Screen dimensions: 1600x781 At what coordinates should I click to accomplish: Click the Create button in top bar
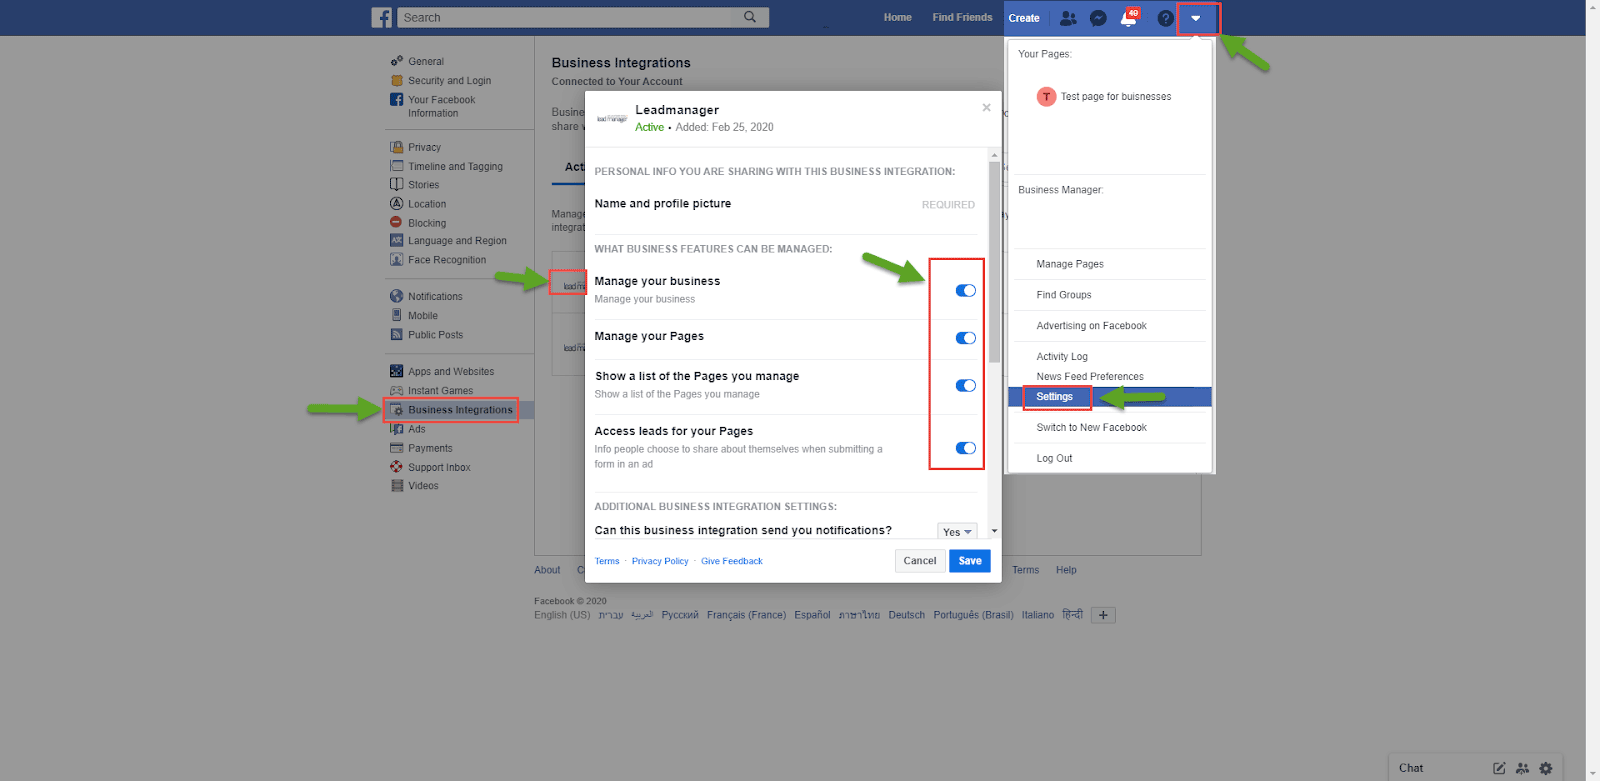point(1024,18)
